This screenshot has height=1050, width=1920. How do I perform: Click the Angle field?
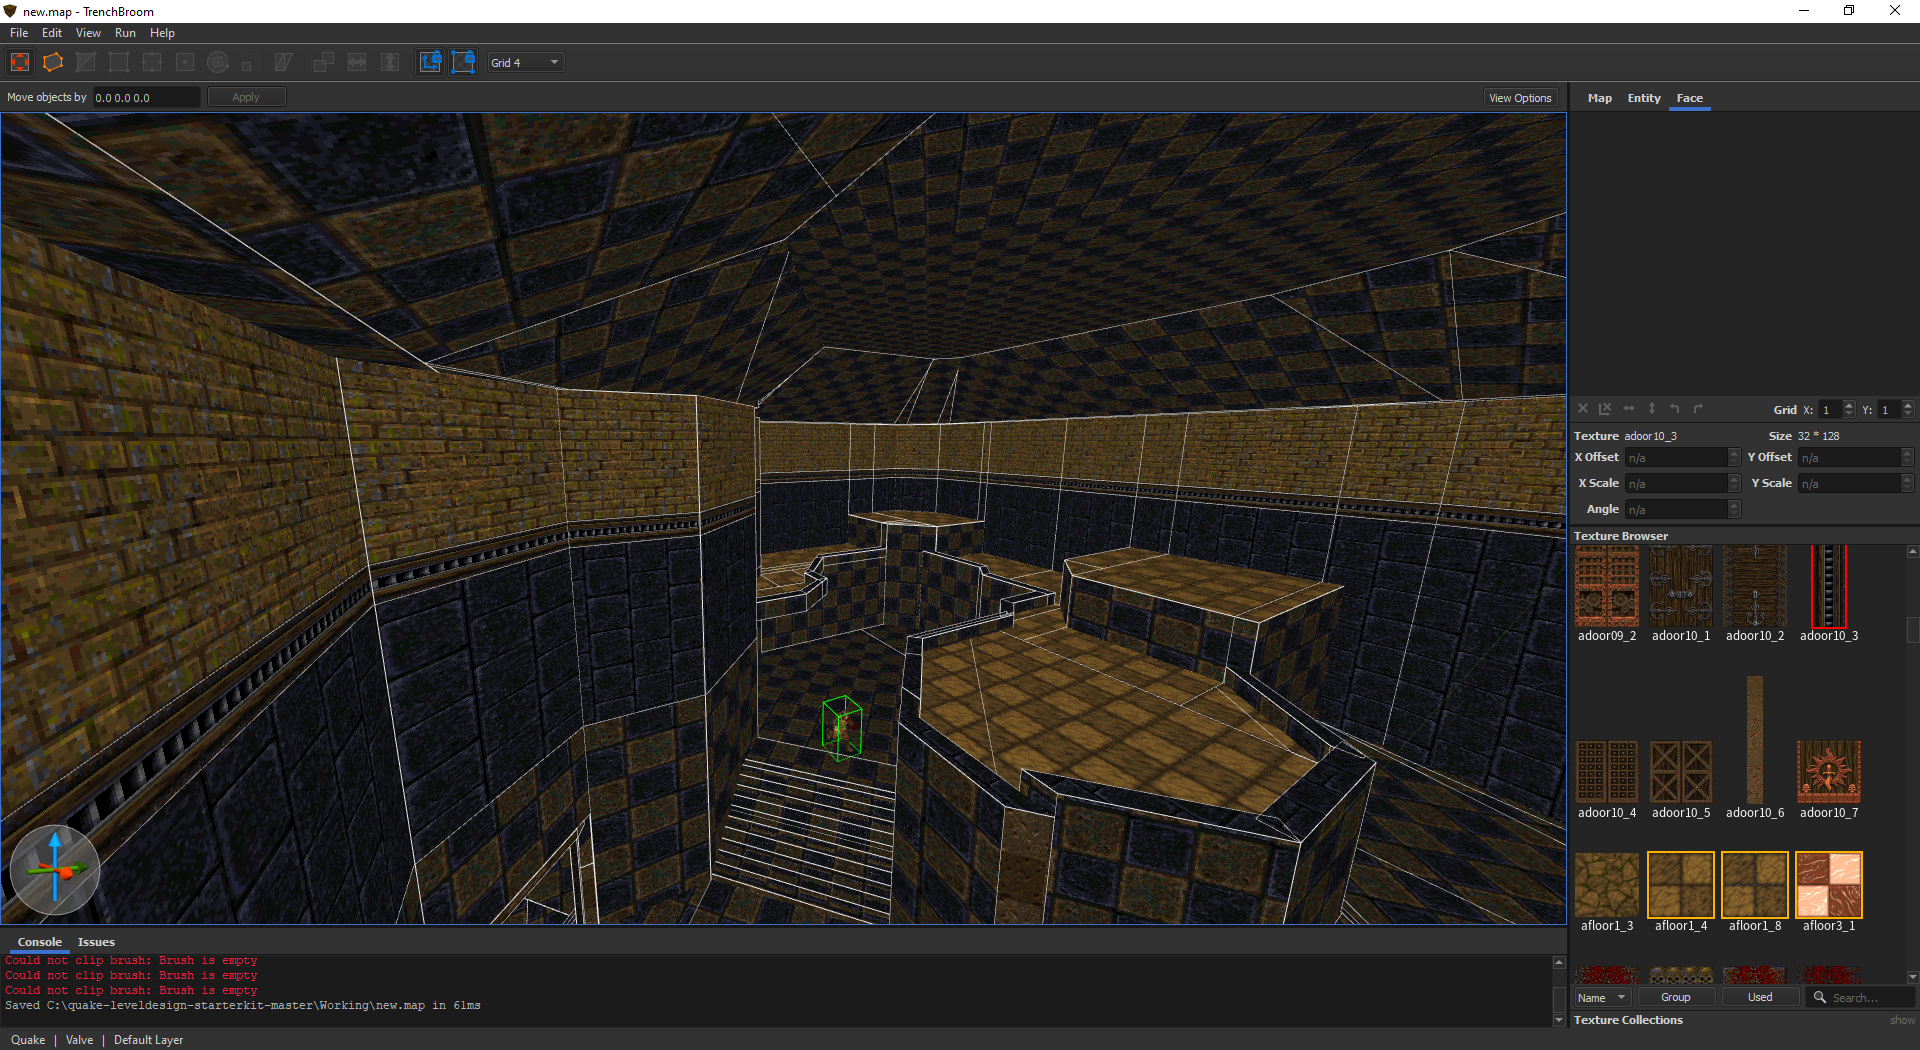pos(1682,509)
